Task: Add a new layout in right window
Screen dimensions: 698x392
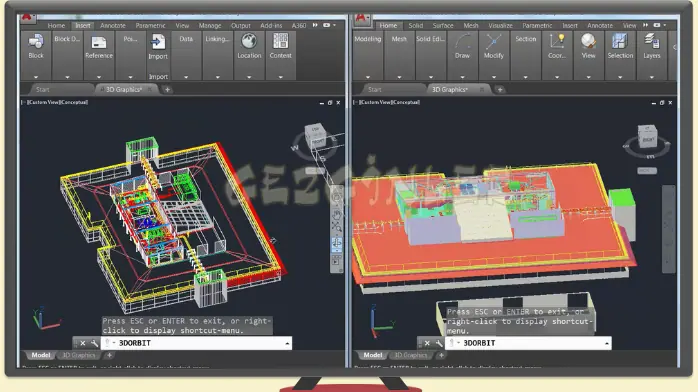Action: (x=441, y=355)
